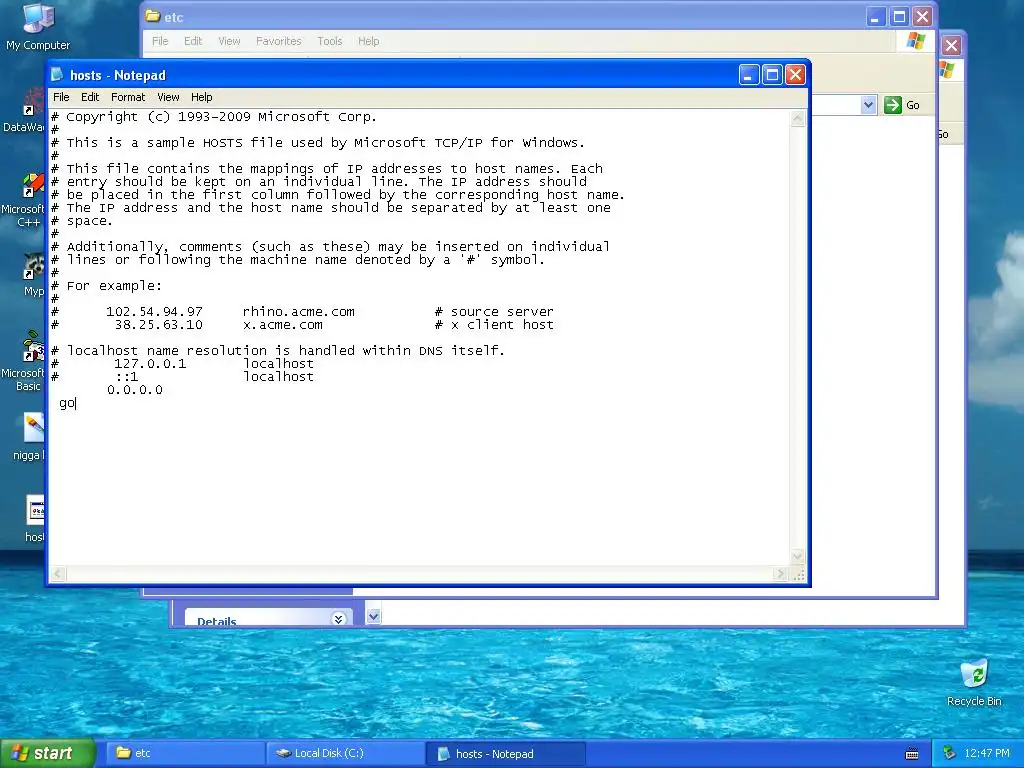Select the Microsoft C++ desktop shortcut
The image size is (1024, 768).
23,200
